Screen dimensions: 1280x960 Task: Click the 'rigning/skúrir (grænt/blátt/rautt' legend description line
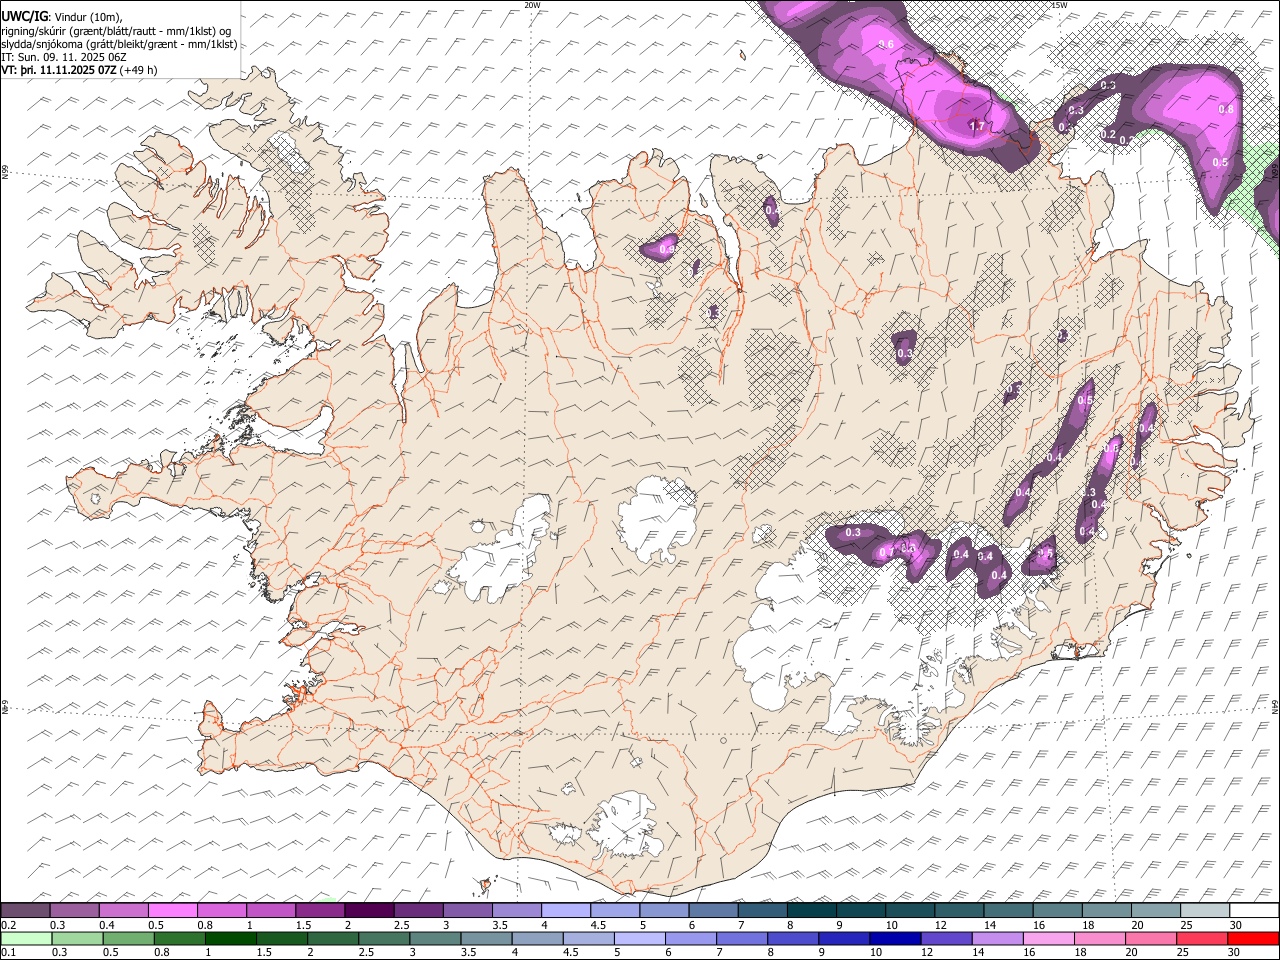click(x=115, y=30)
